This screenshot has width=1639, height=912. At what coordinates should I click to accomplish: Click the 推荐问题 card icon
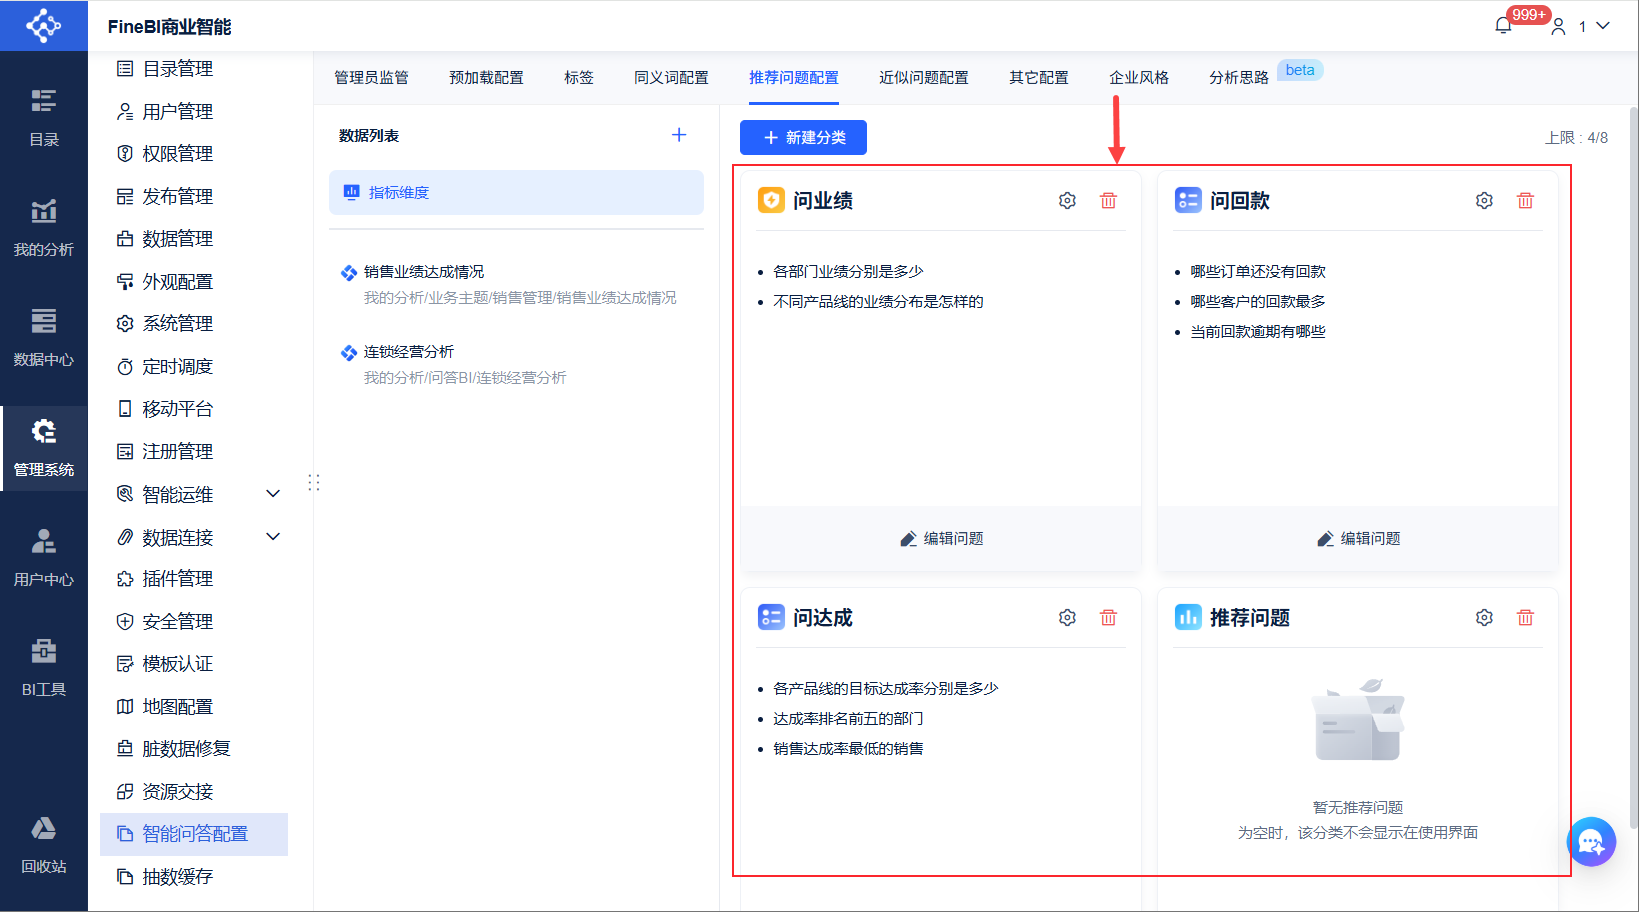1188,617
